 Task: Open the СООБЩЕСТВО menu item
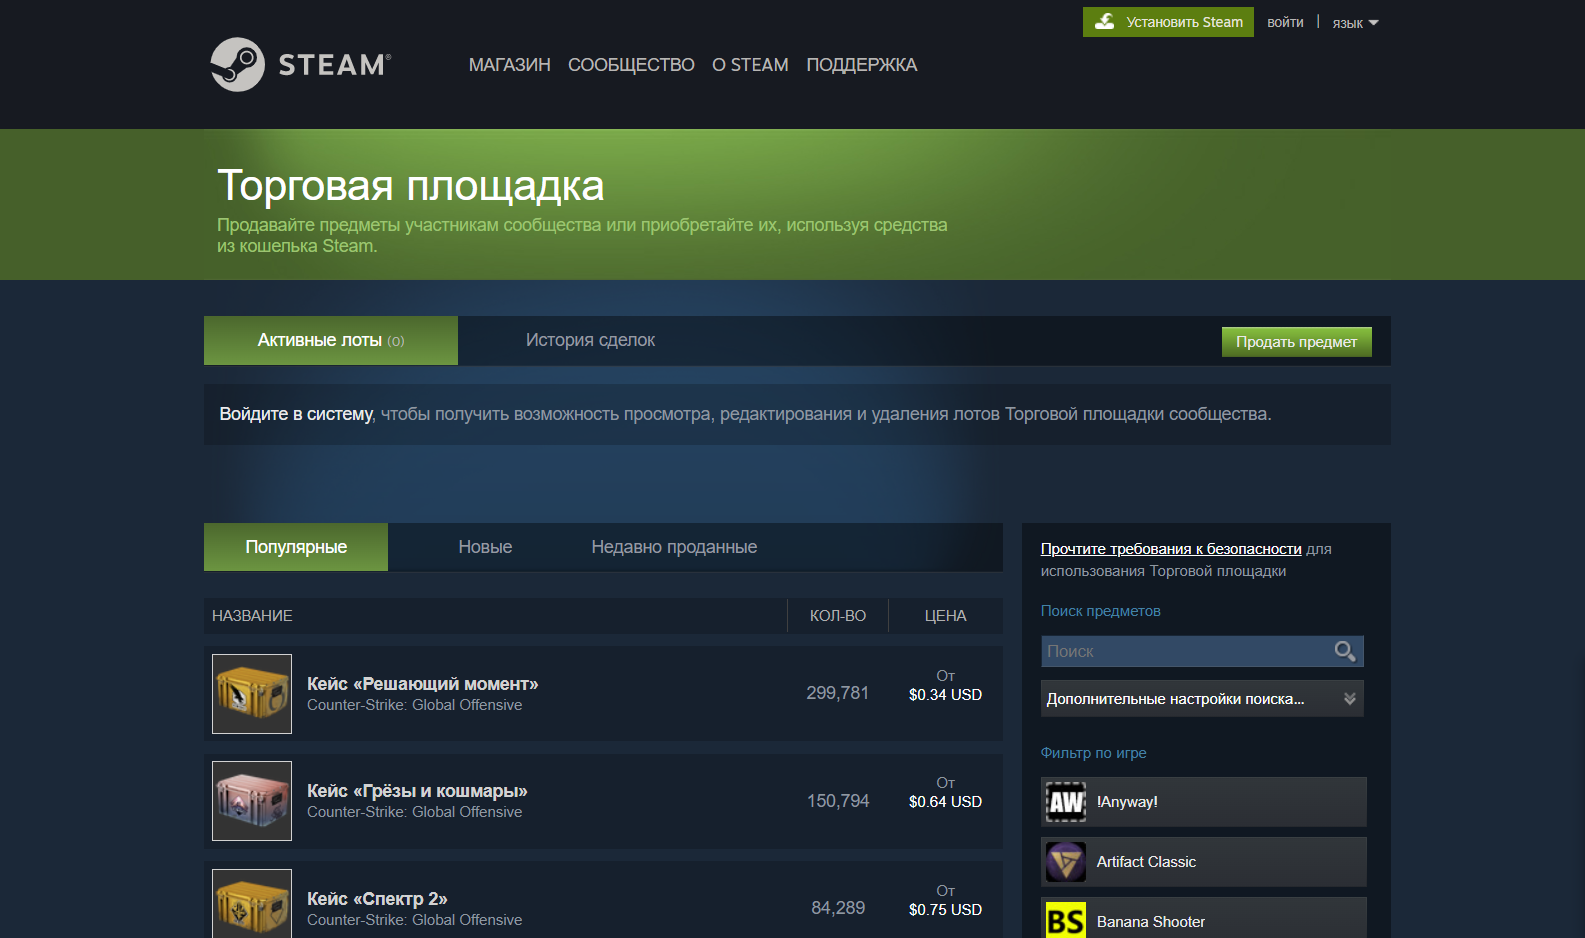[631, 65]
